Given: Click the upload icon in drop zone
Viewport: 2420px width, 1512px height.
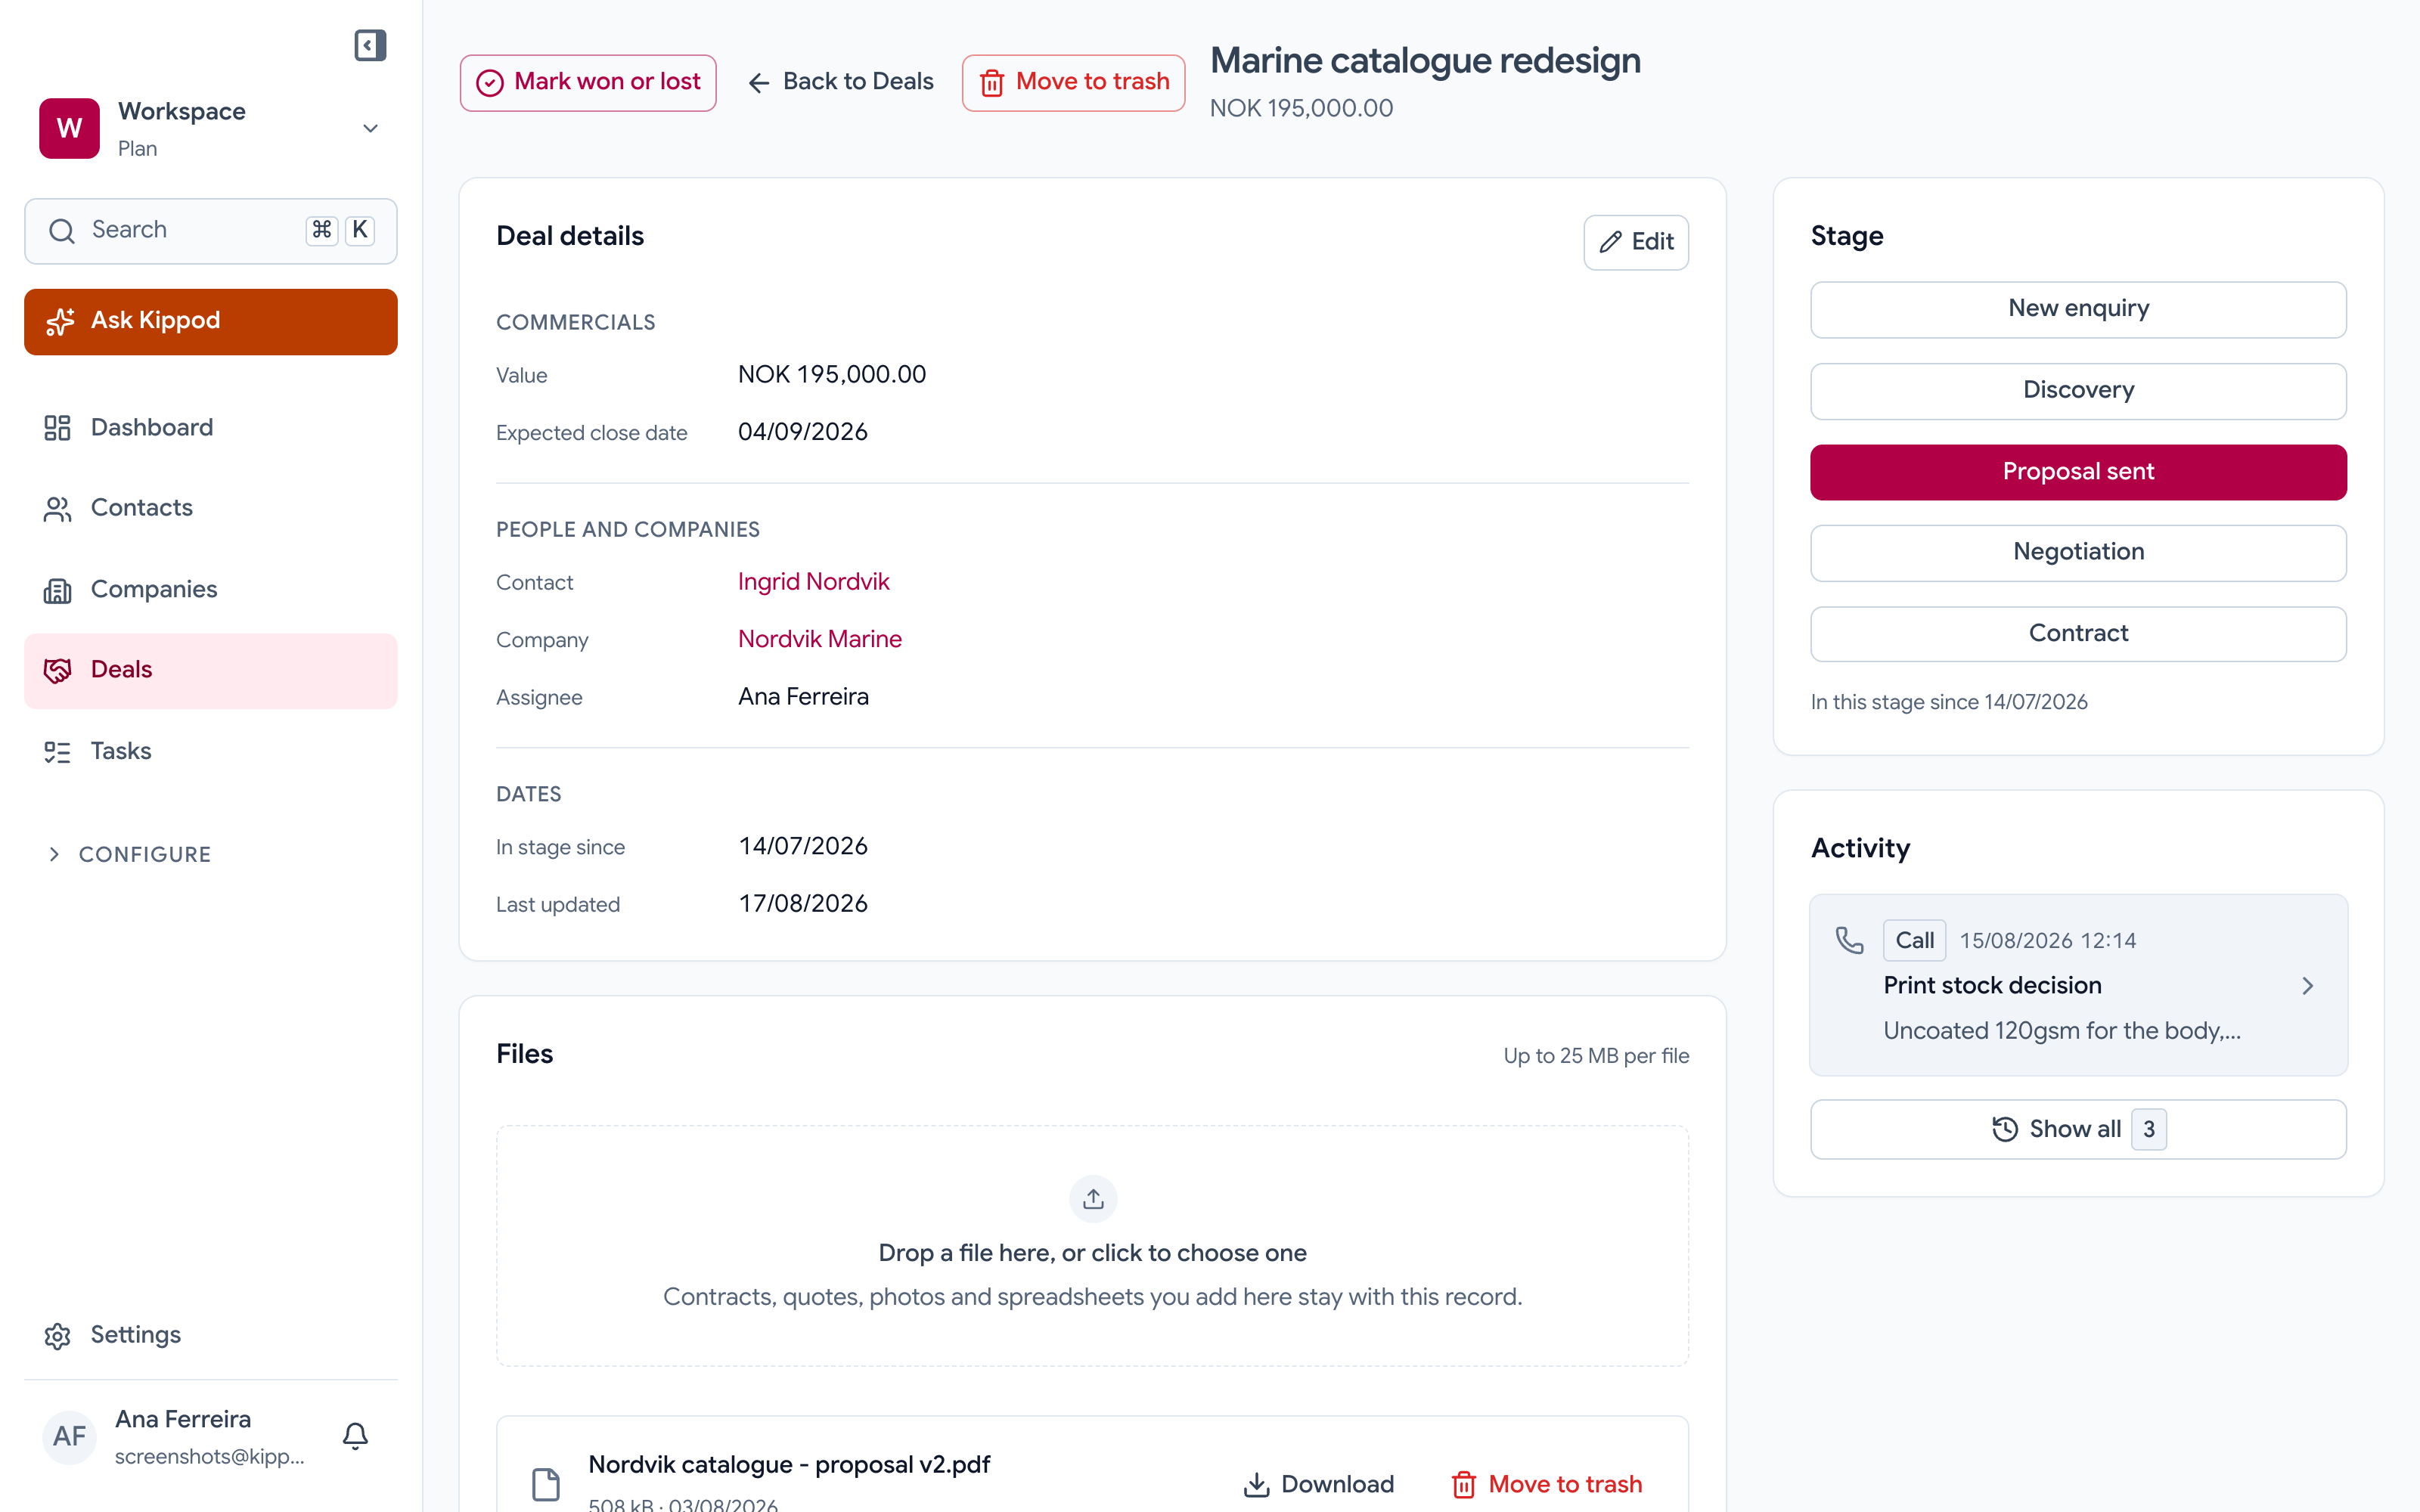Looking at the screenshot, I should point(1093,1198).
